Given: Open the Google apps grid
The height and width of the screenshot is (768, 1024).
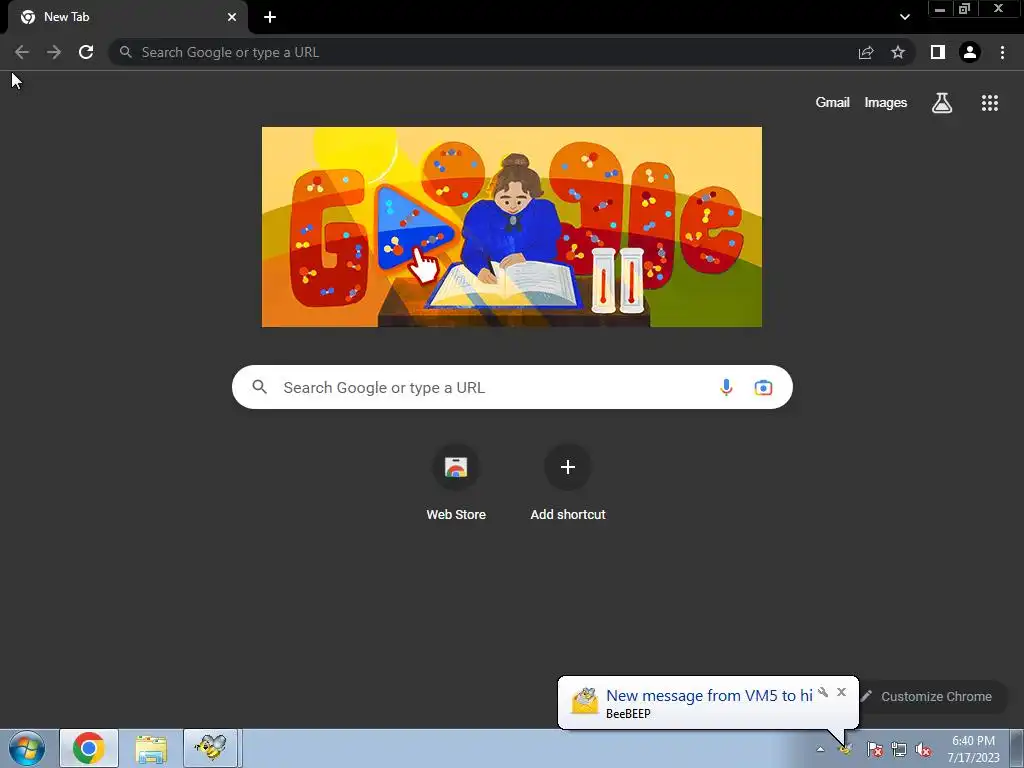Looking at the screenshot, I should pyautogui.click(x=990, y=103).
